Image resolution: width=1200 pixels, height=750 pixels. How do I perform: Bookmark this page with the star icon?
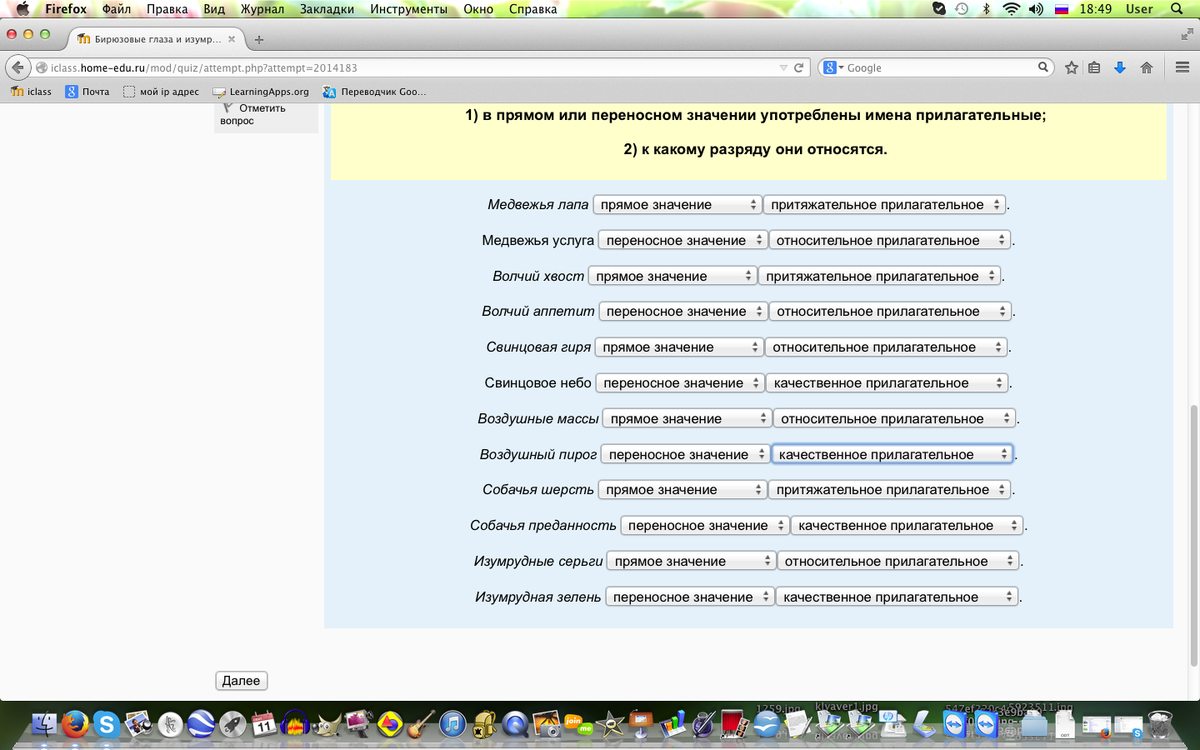pos(1071,68)
